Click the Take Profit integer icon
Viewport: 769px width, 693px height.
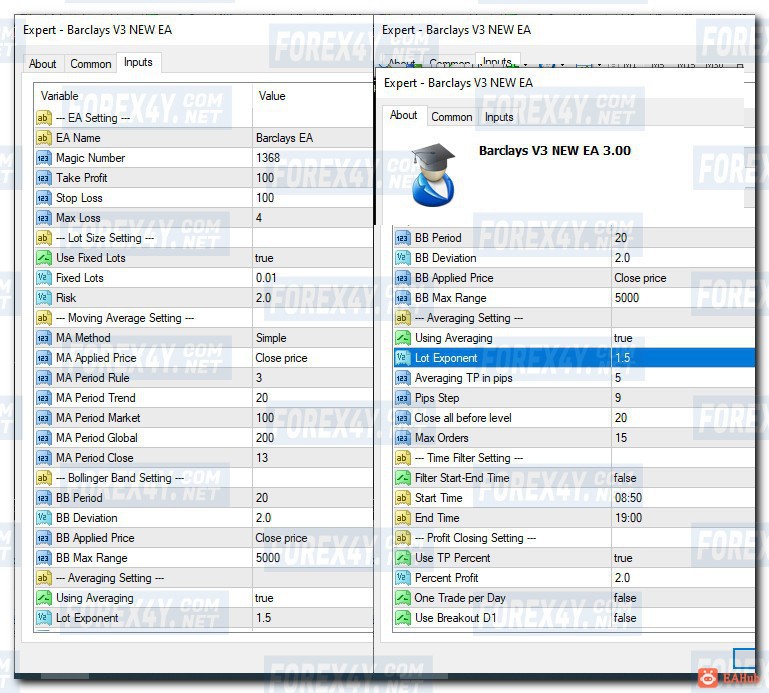coord(43,178)
